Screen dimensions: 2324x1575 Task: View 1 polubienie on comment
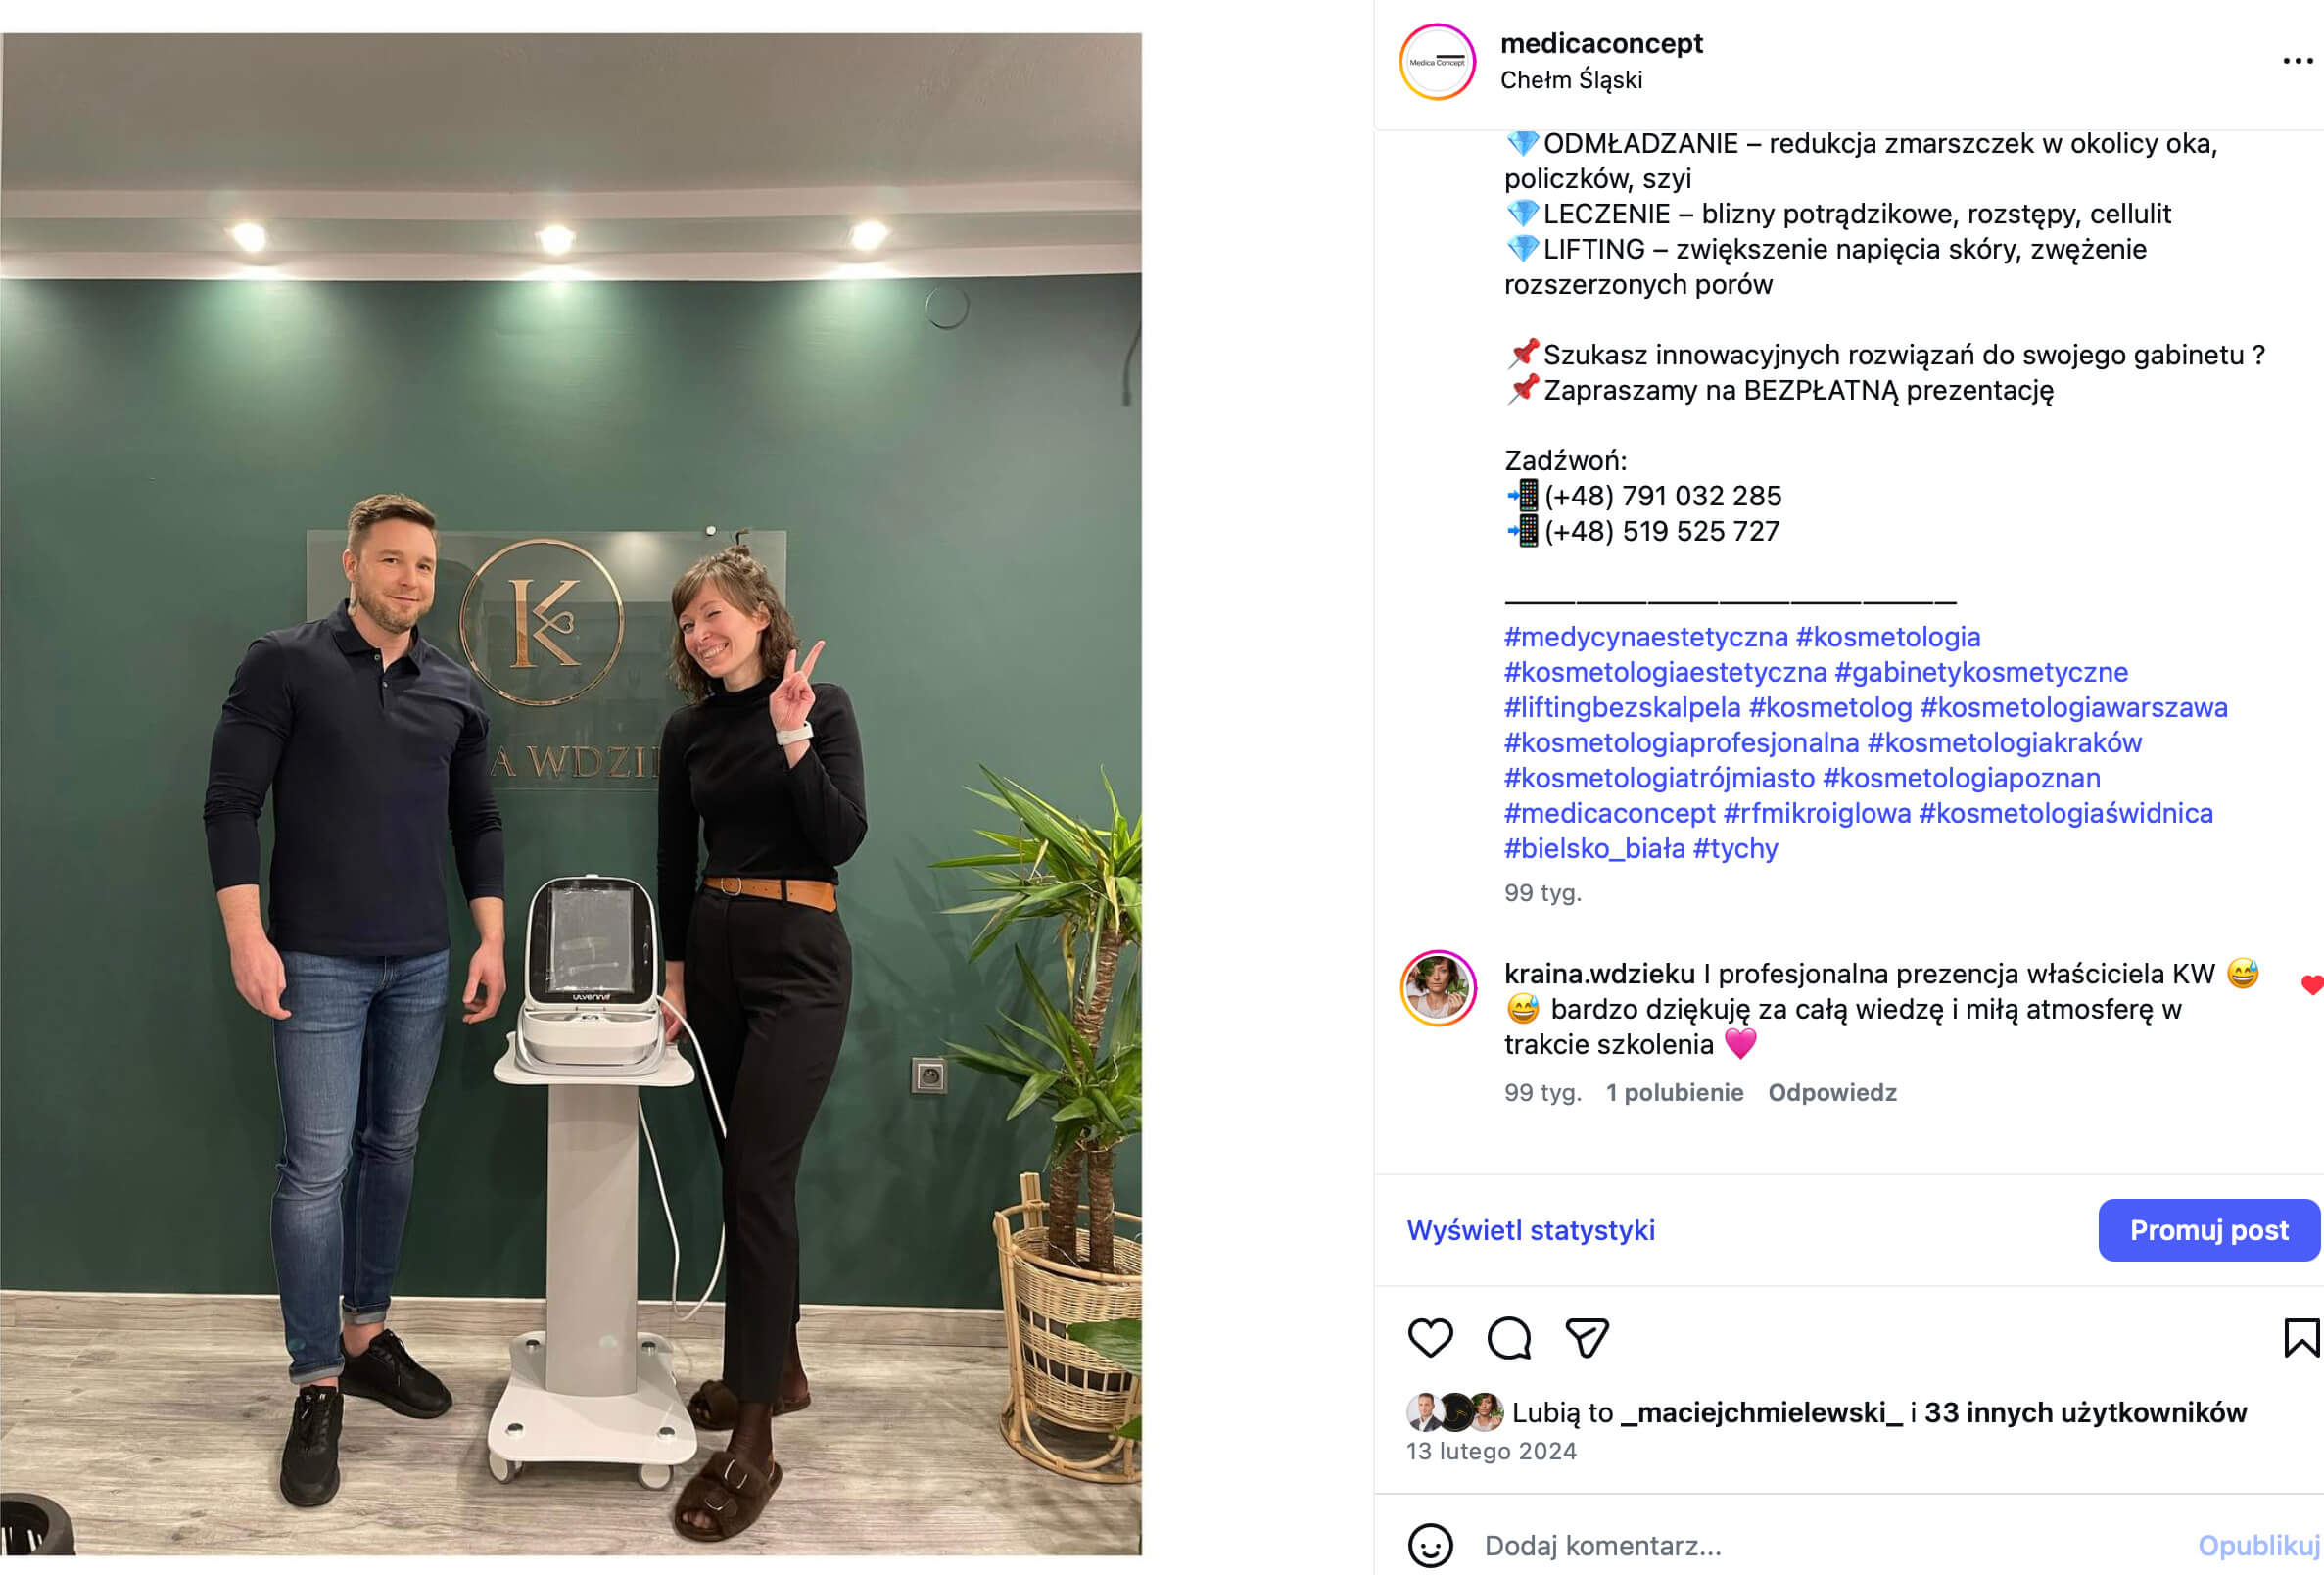coord(1674,1092)
